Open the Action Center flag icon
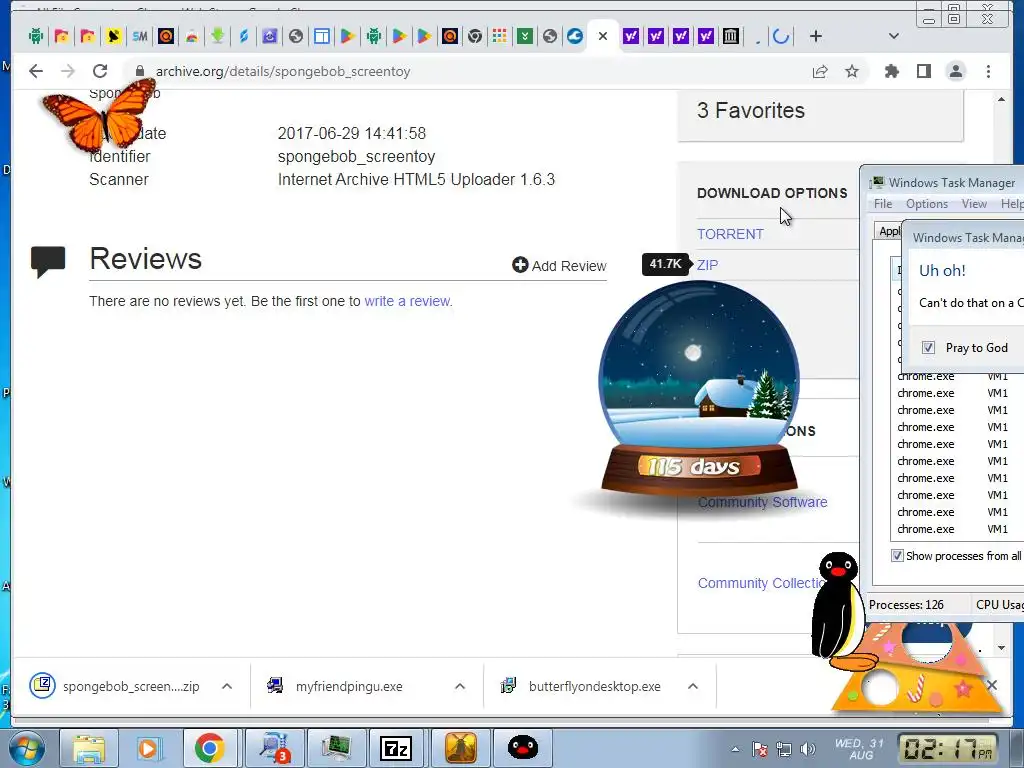This screenshot has width=1024, height=768. (x=760, y=749)
